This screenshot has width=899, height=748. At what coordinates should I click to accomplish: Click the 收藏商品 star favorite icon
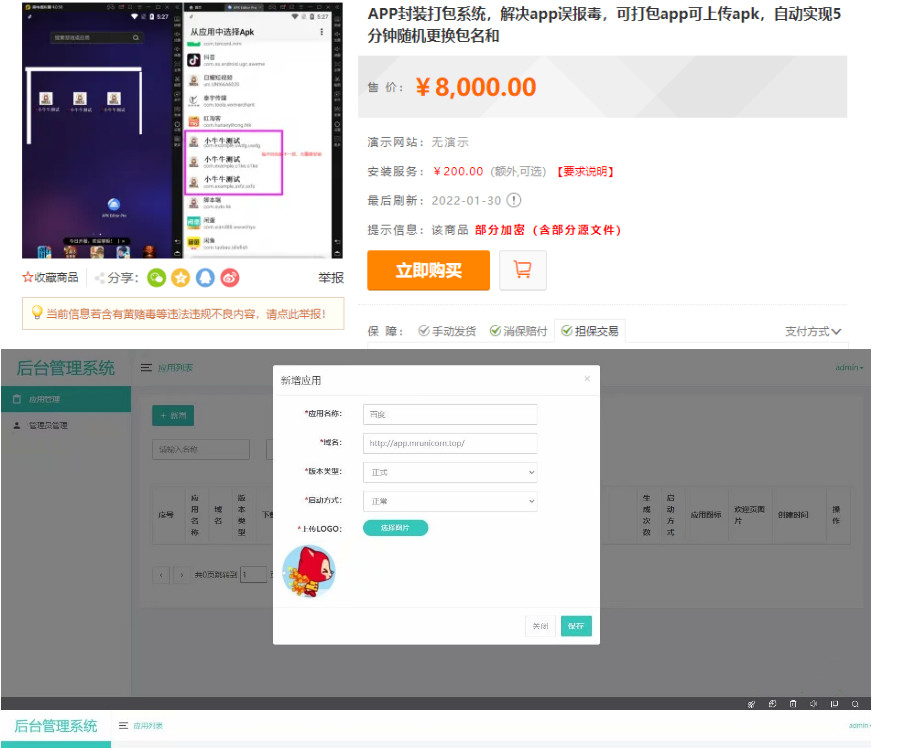click(28, 278)
